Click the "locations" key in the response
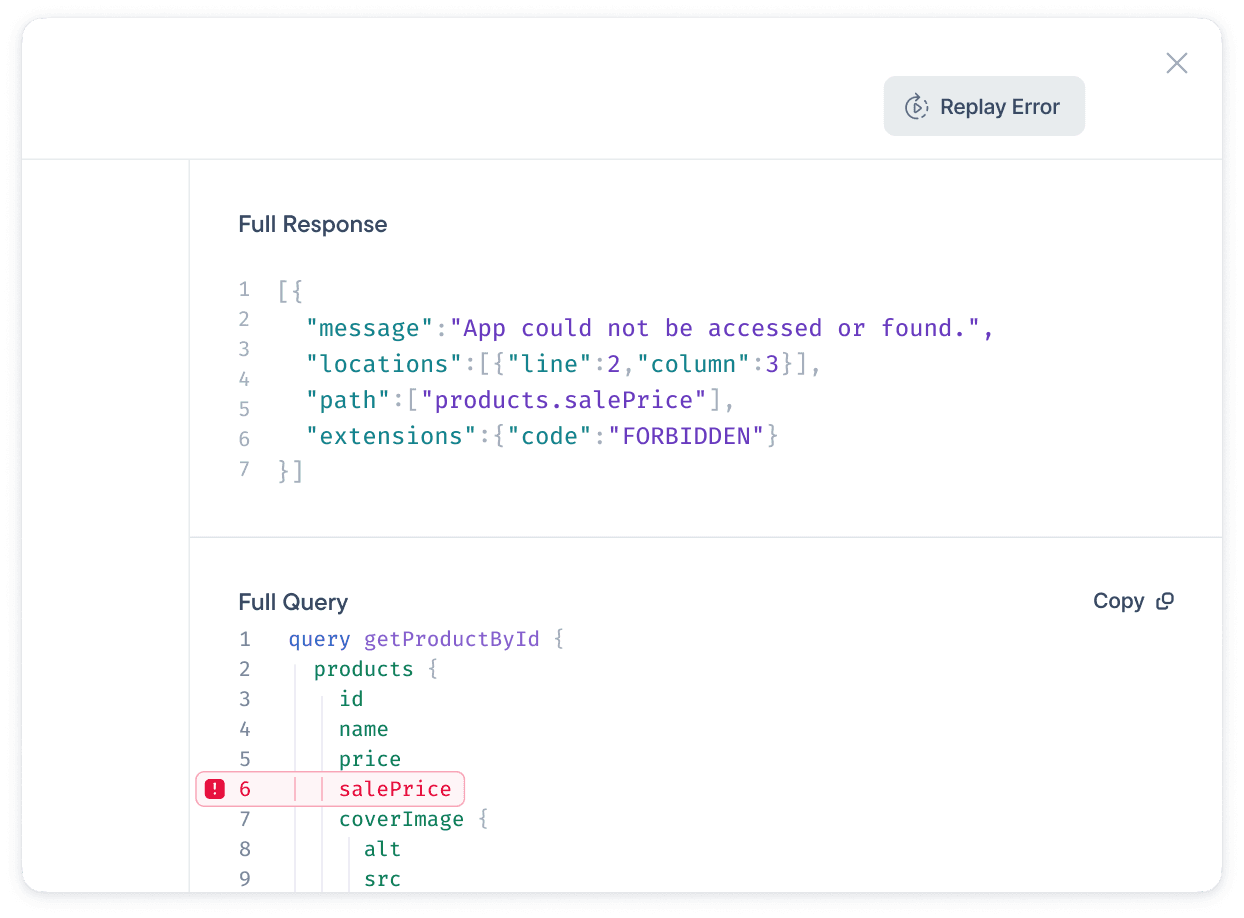 point(377,364)
